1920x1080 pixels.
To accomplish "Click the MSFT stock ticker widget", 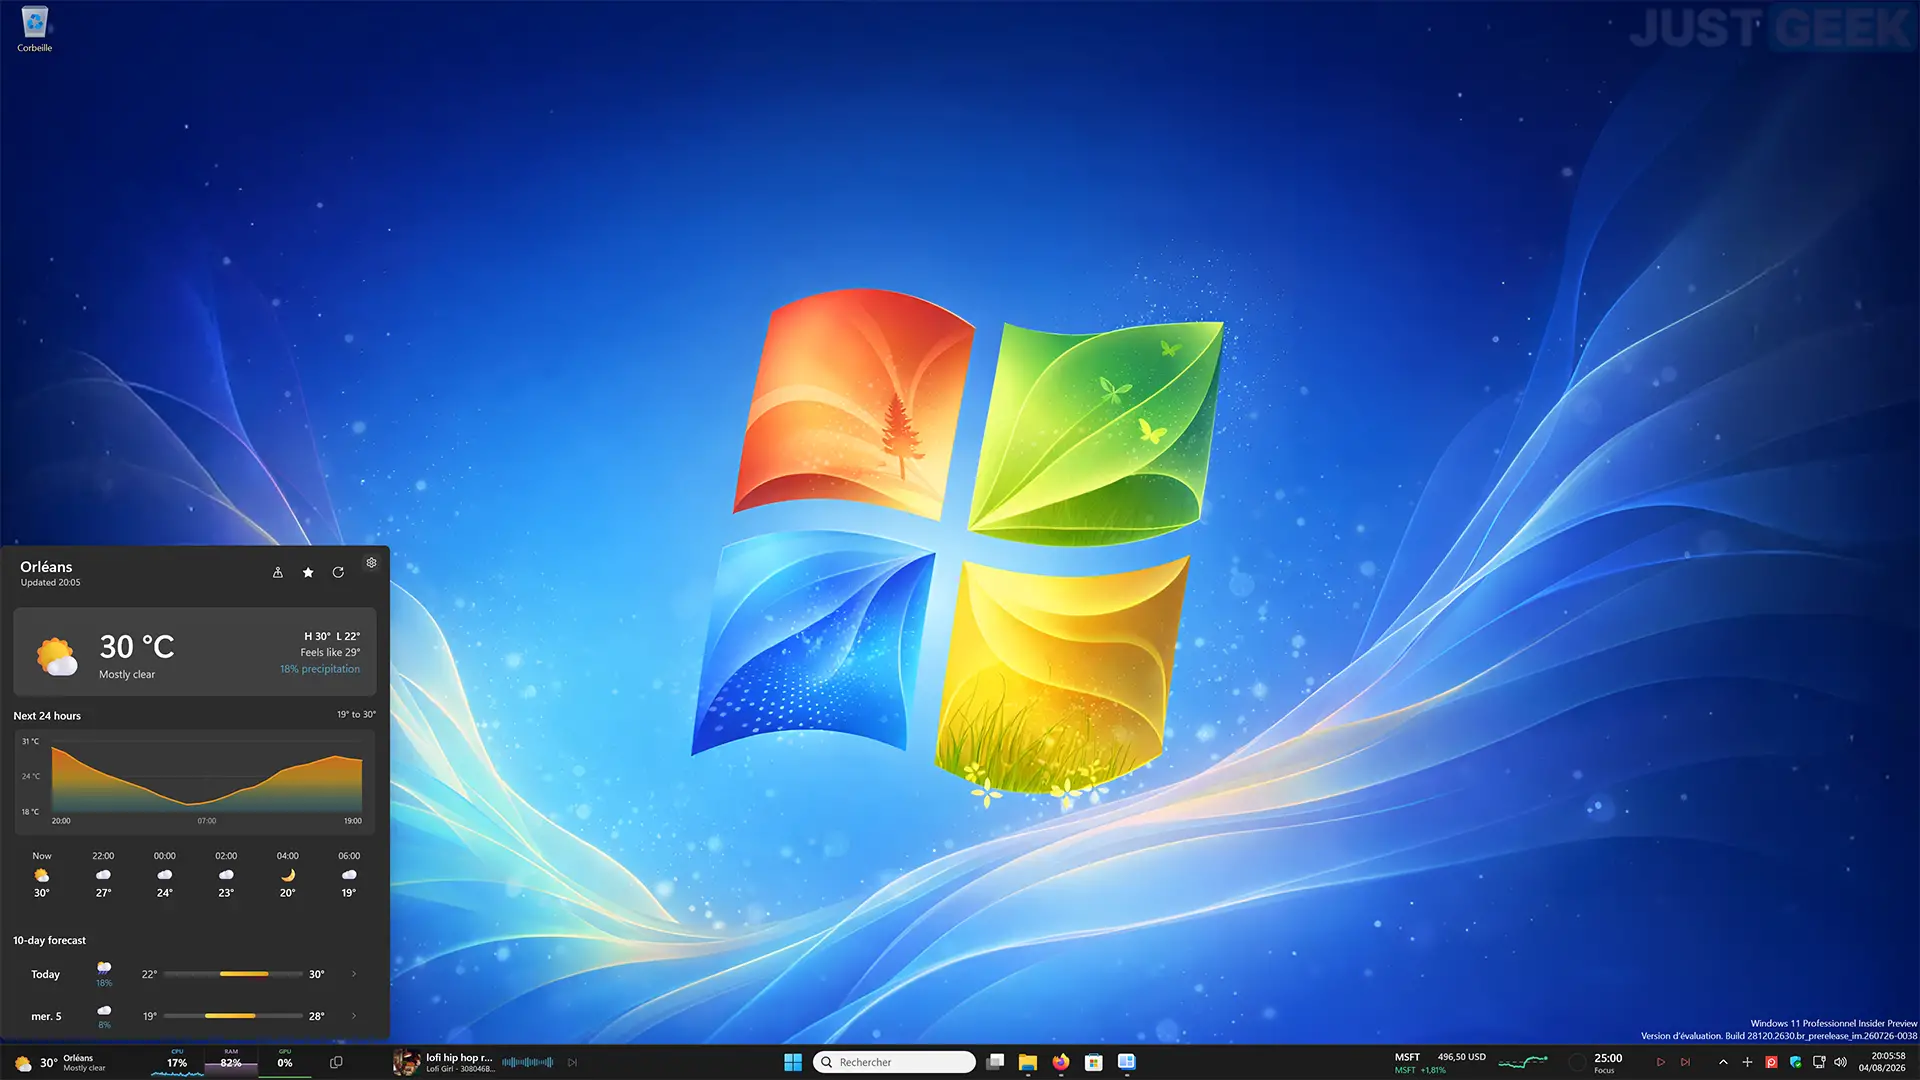I will (x=1440, y=1063).
